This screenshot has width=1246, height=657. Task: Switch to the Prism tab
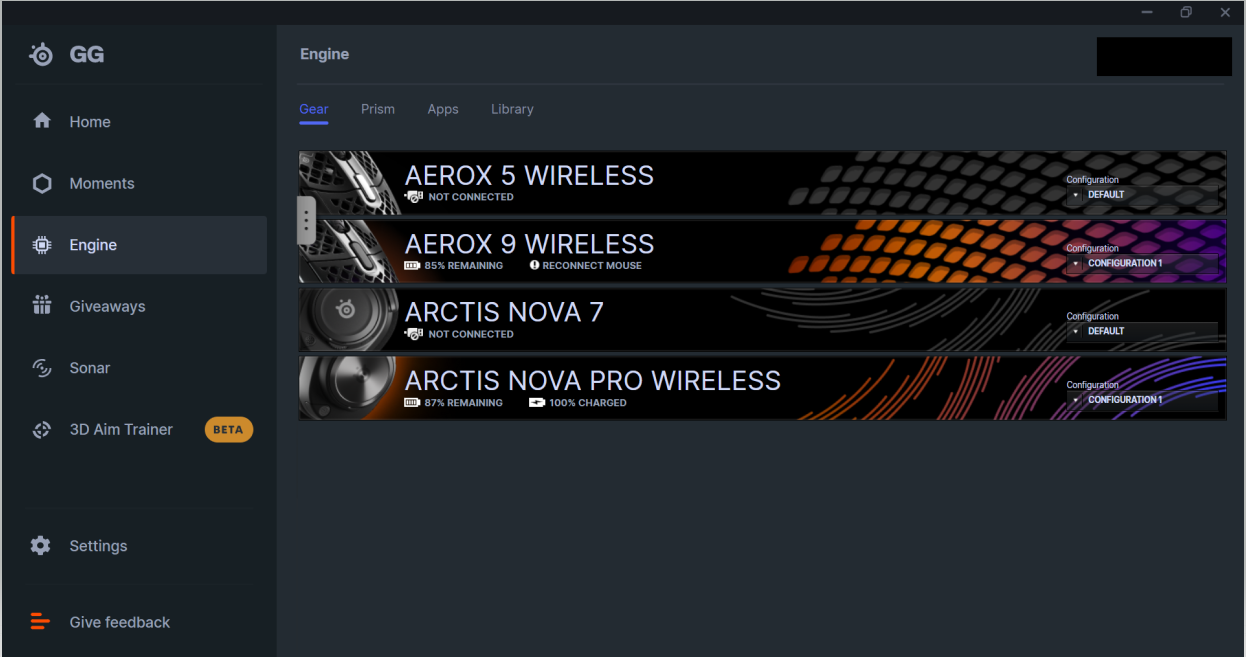click(x=378, y=109)
